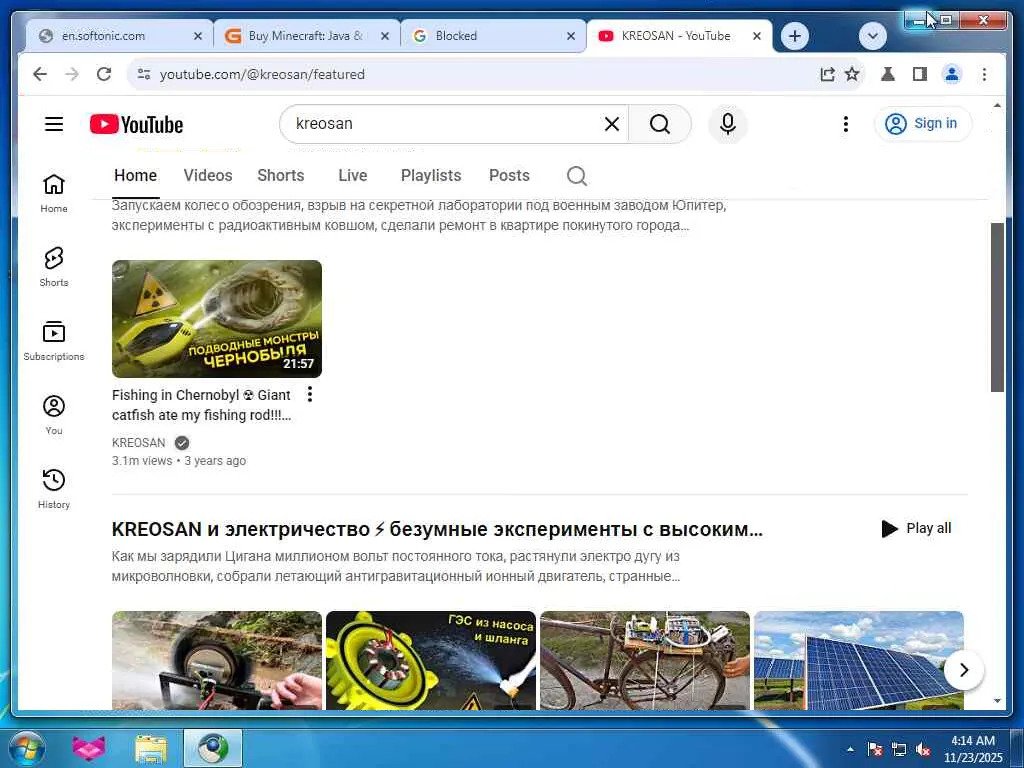The width and height of the screenshot is (1024, 768).
Task: Open the Windows Start menu
Action: pos(26,748)
